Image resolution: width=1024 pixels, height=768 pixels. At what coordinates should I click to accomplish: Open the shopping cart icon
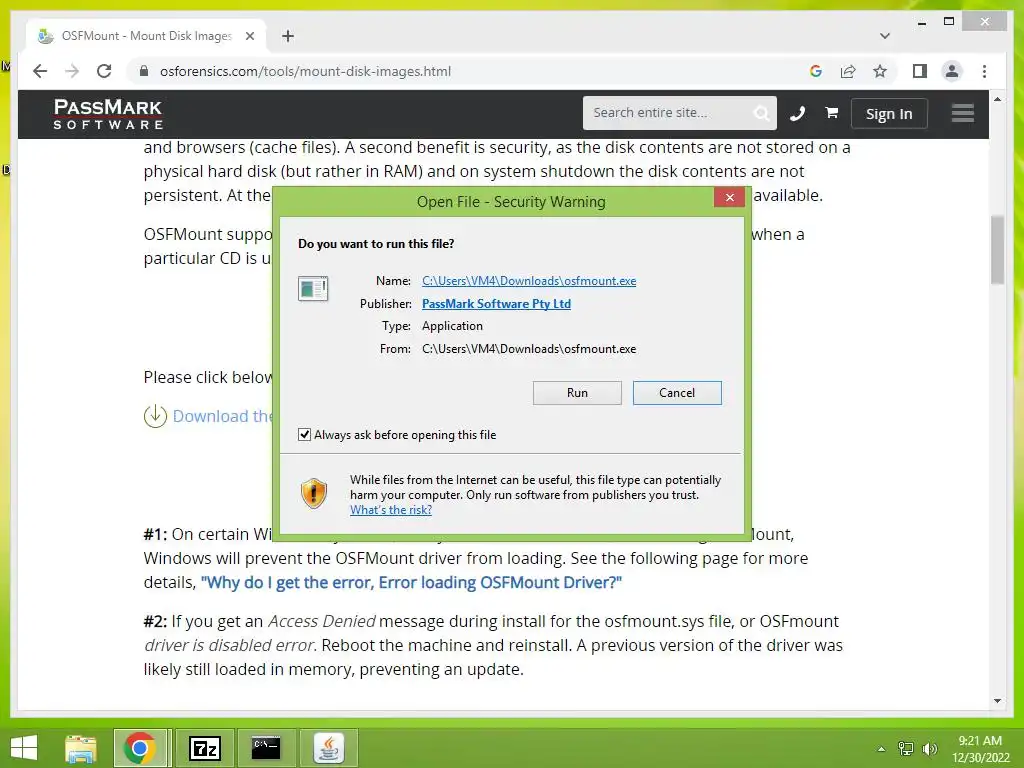[x=831, y=113]
